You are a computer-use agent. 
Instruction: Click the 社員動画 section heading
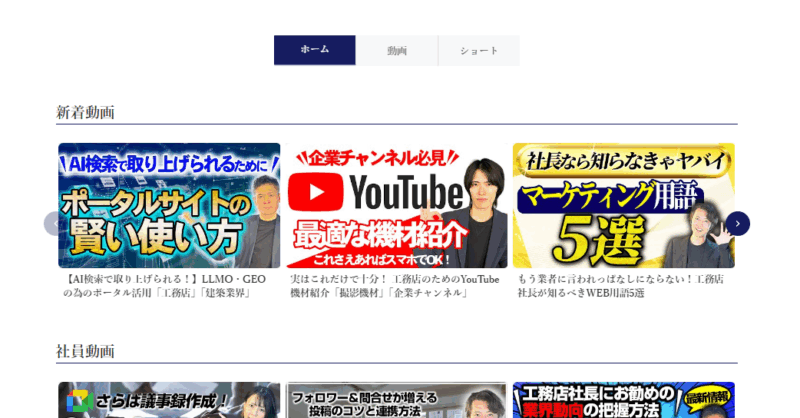point(85,351)
